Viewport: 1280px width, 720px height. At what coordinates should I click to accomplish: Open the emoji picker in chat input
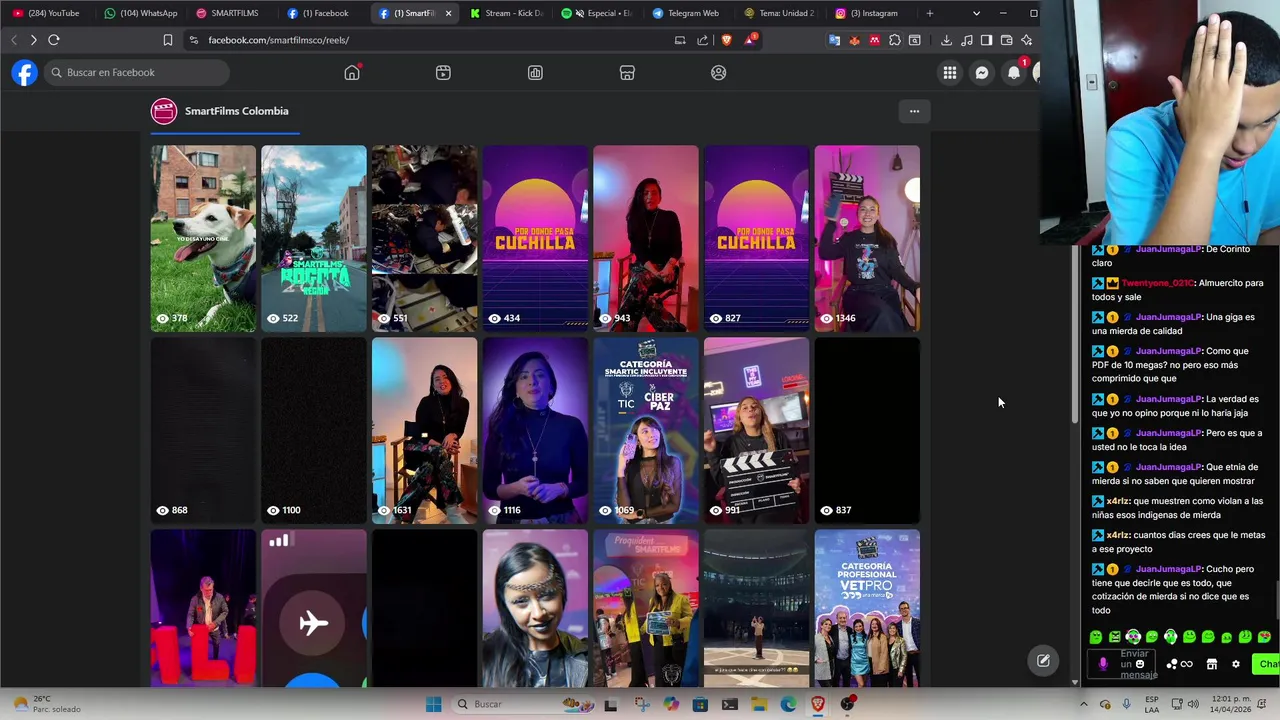tap(1139, 664)
